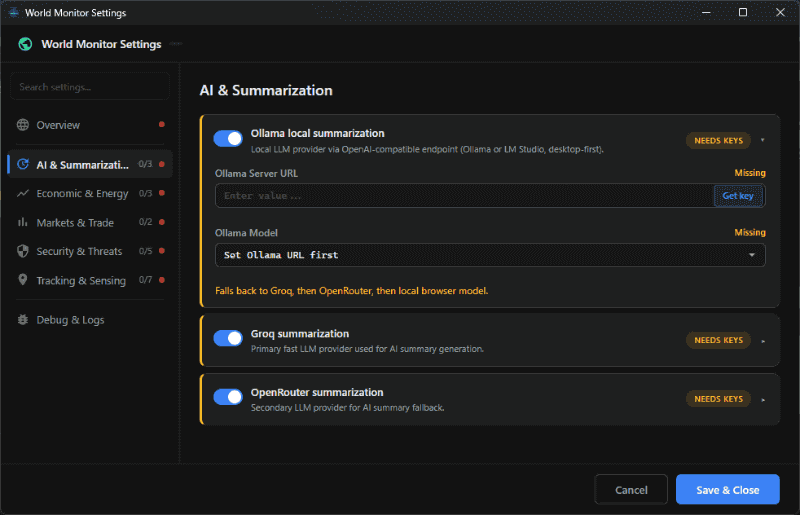Viewport: 800px width, 515px height.
Task: Click the Markets & Trade bars icon
Action: (23, 222)
